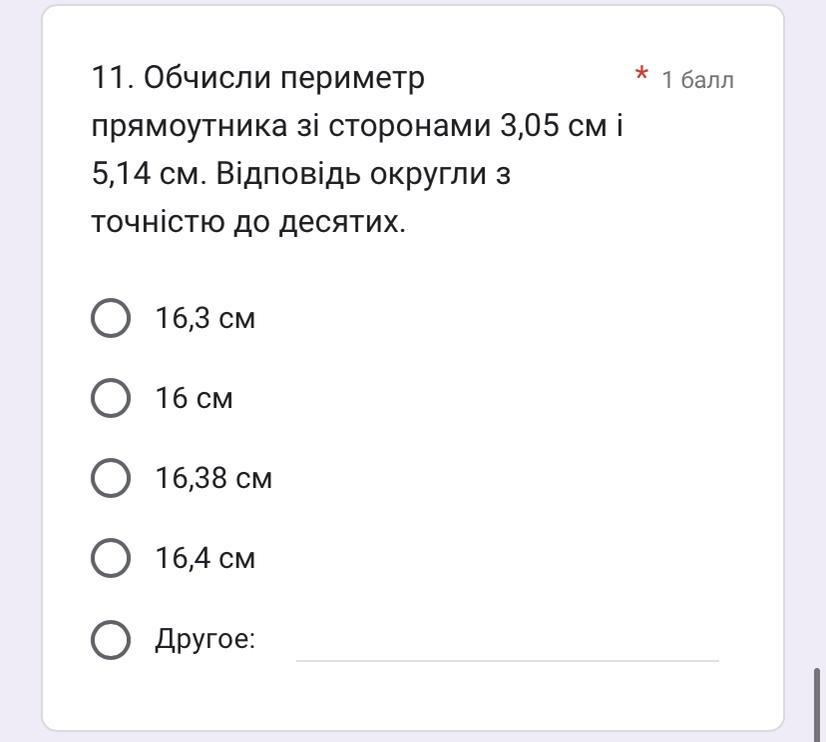Click "3,05 см" in the question text
This screenshot has height=742, width=826.
541,127
